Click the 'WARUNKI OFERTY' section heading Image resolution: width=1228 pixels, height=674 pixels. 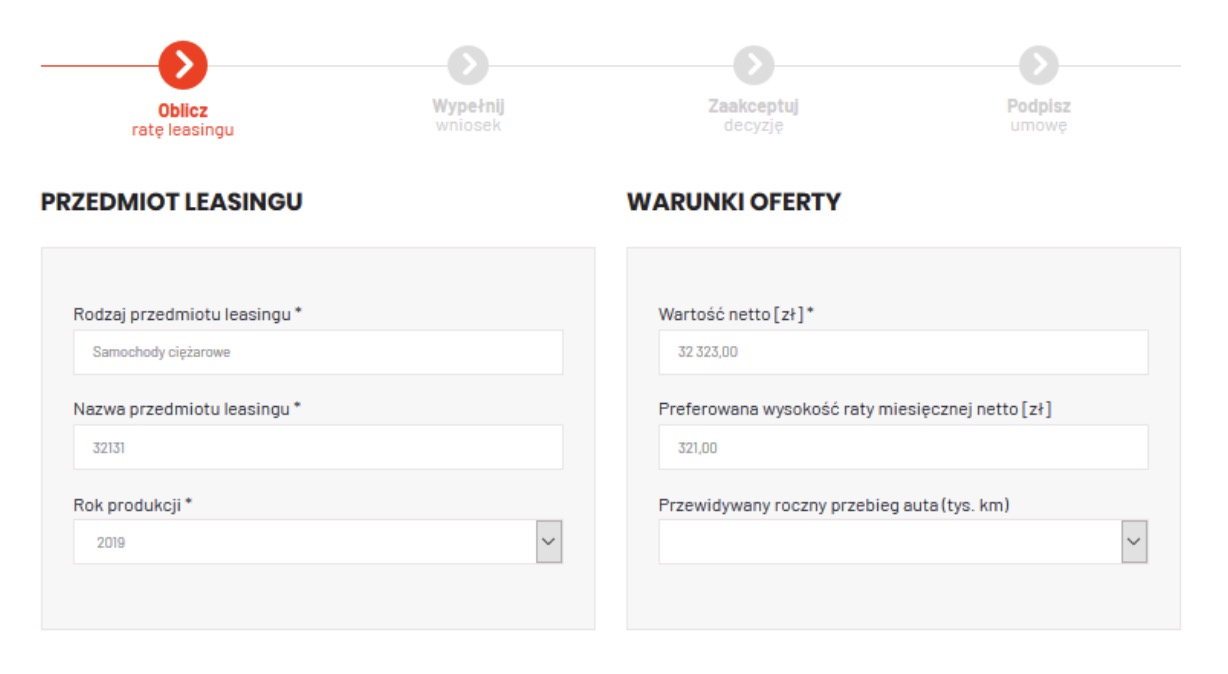734,202
